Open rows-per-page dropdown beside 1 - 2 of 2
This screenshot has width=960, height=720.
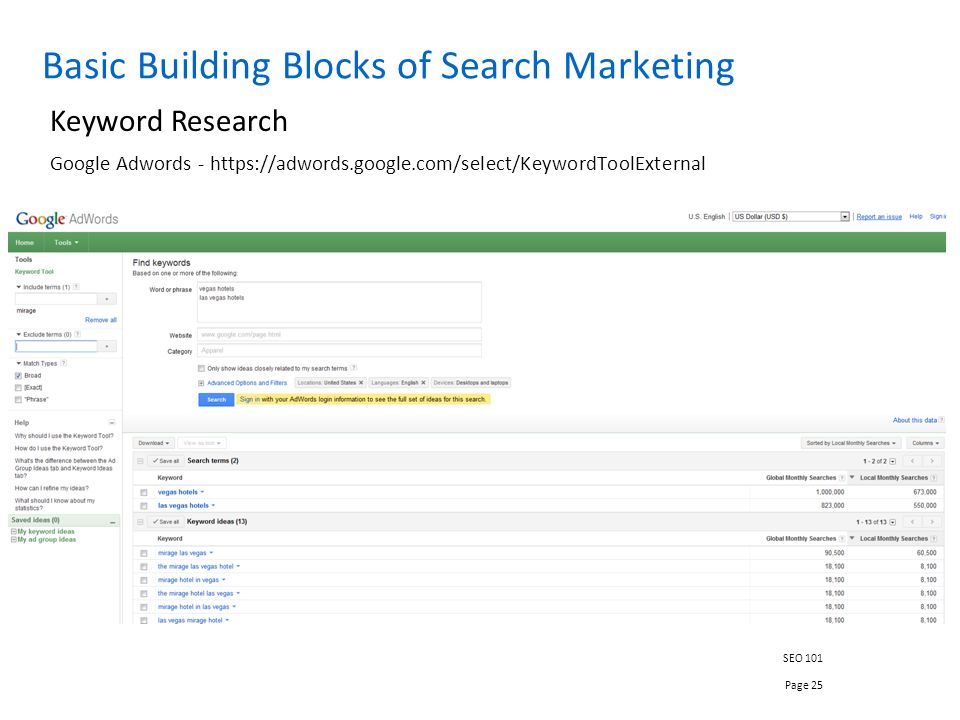click(893, 461)
